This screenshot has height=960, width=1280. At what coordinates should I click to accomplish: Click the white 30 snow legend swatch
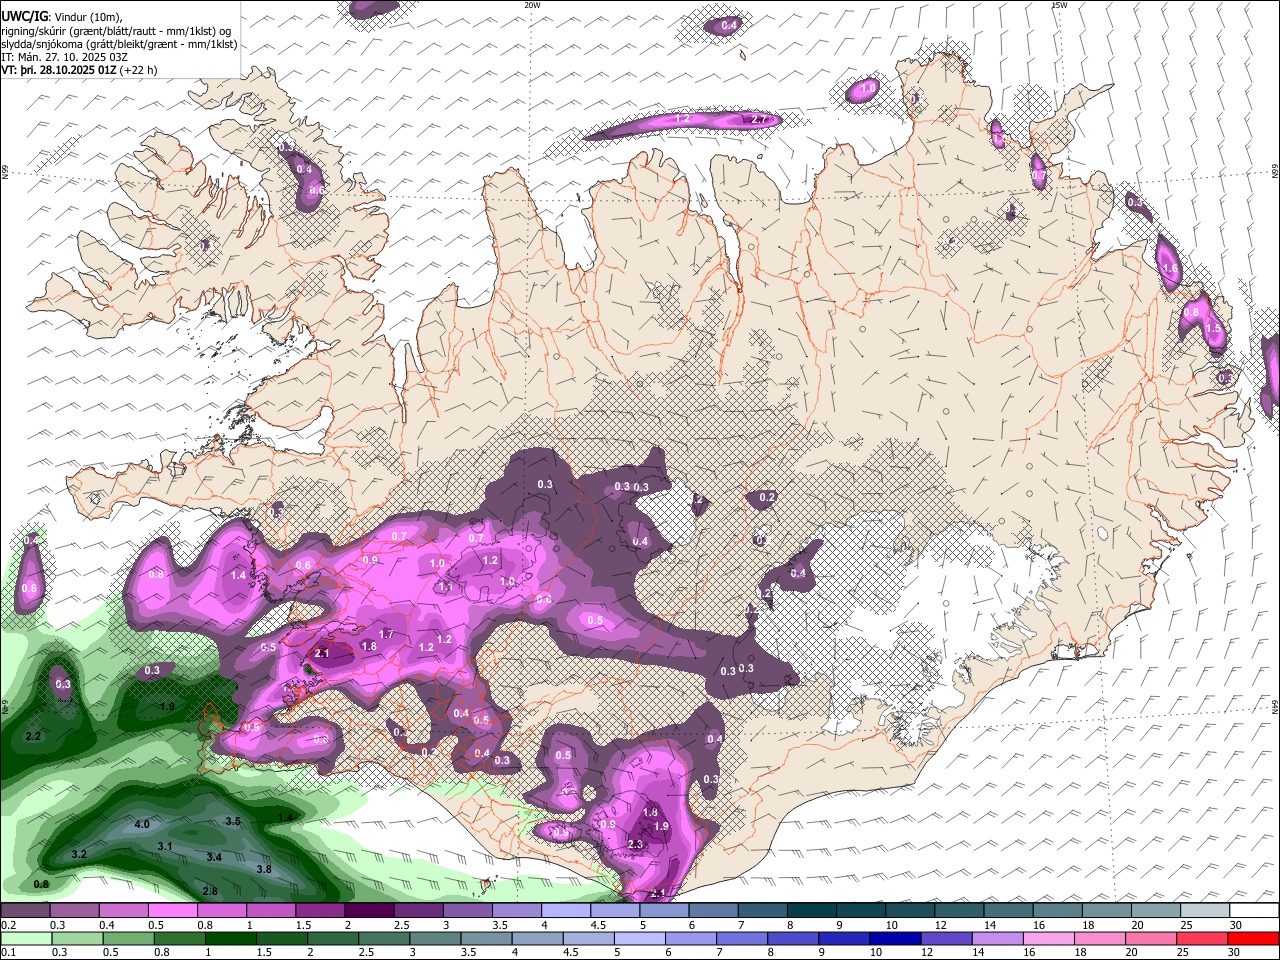(x=1254, y=910)
